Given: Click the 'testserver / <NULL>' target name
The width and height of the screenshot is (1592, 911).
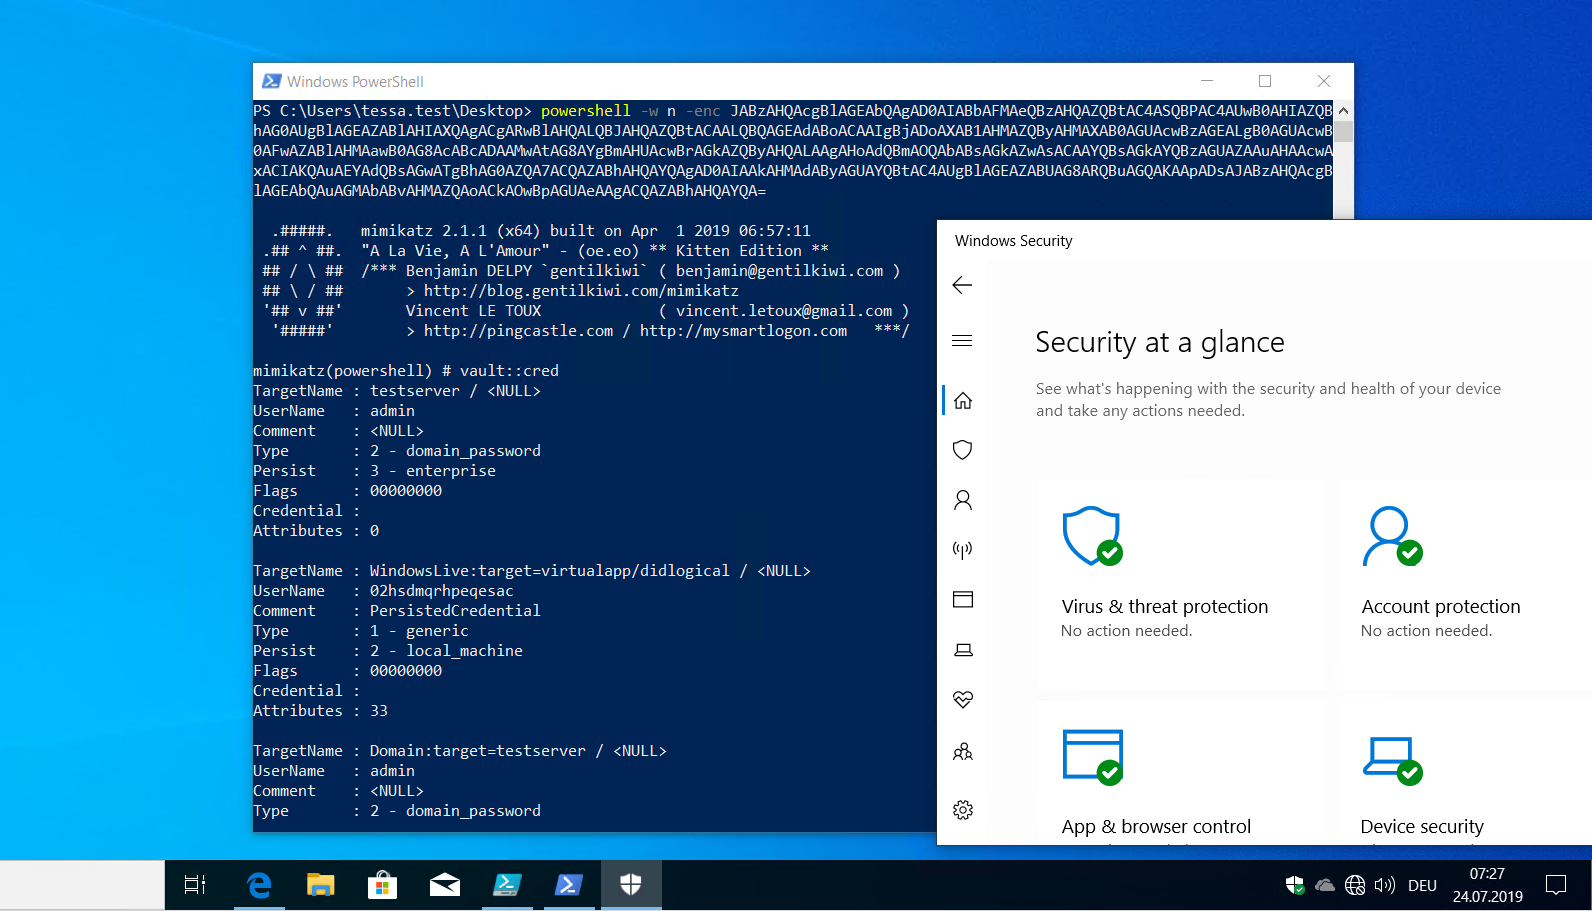Looking at the screenshot, I should tap(455, 391).
